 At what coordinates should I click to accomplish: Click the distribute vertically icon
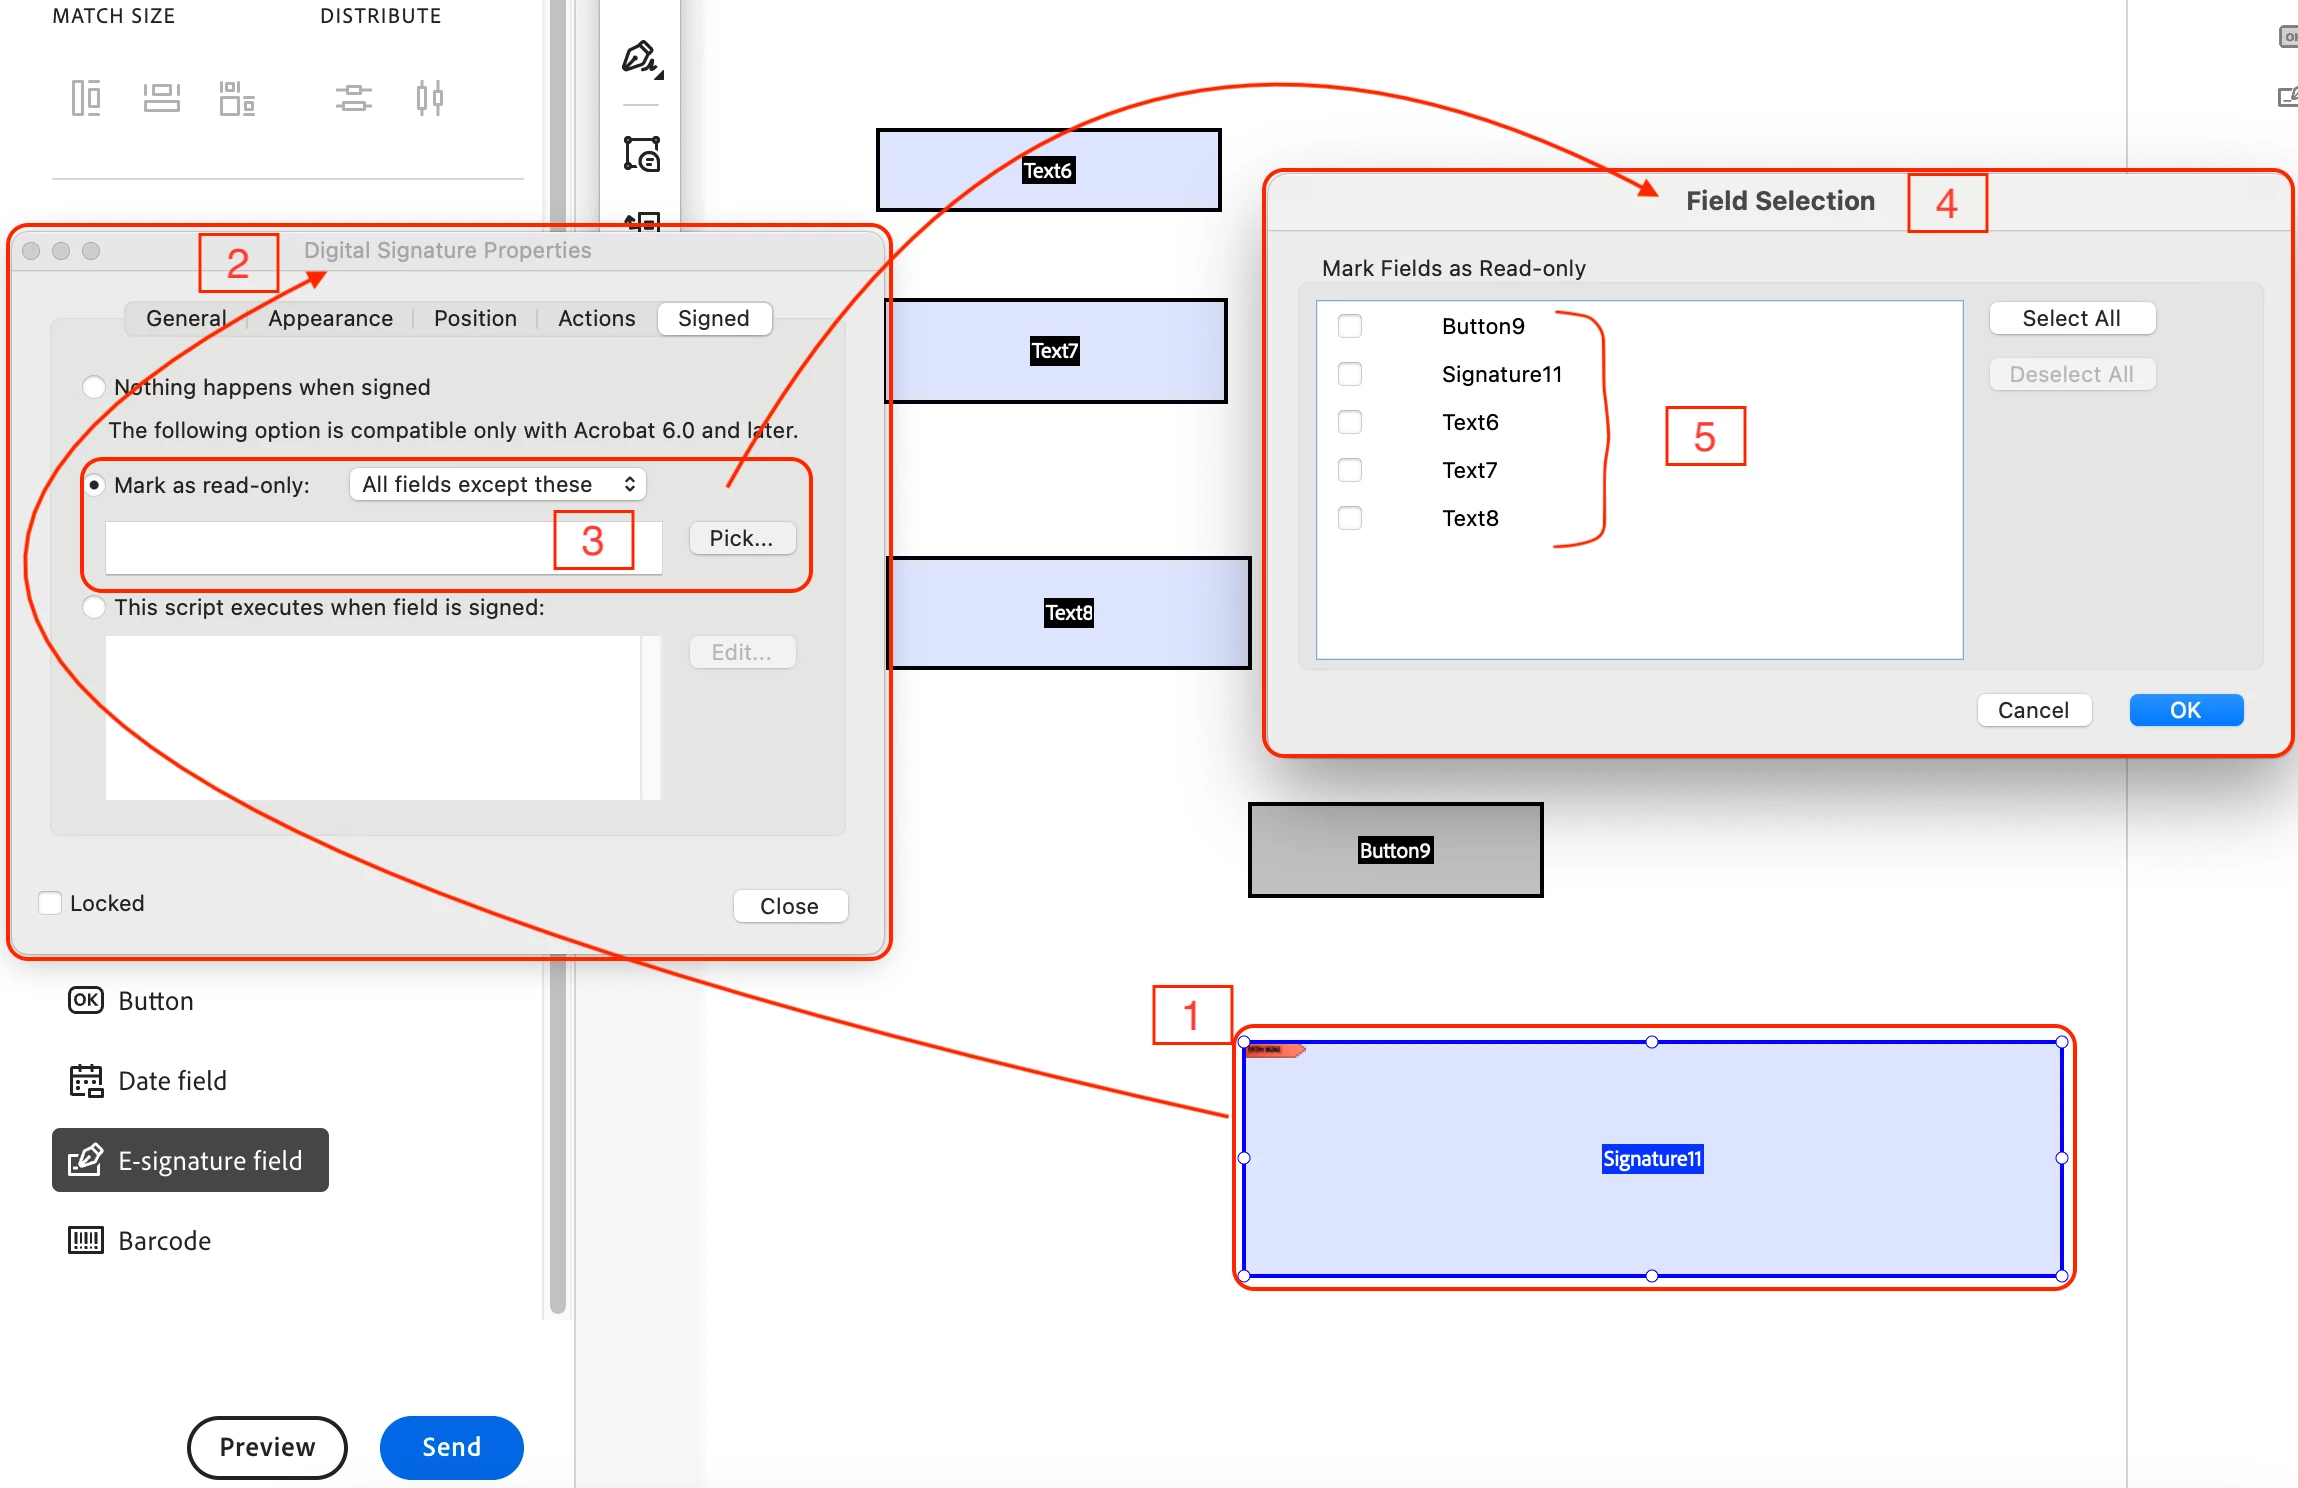point(353,98)
